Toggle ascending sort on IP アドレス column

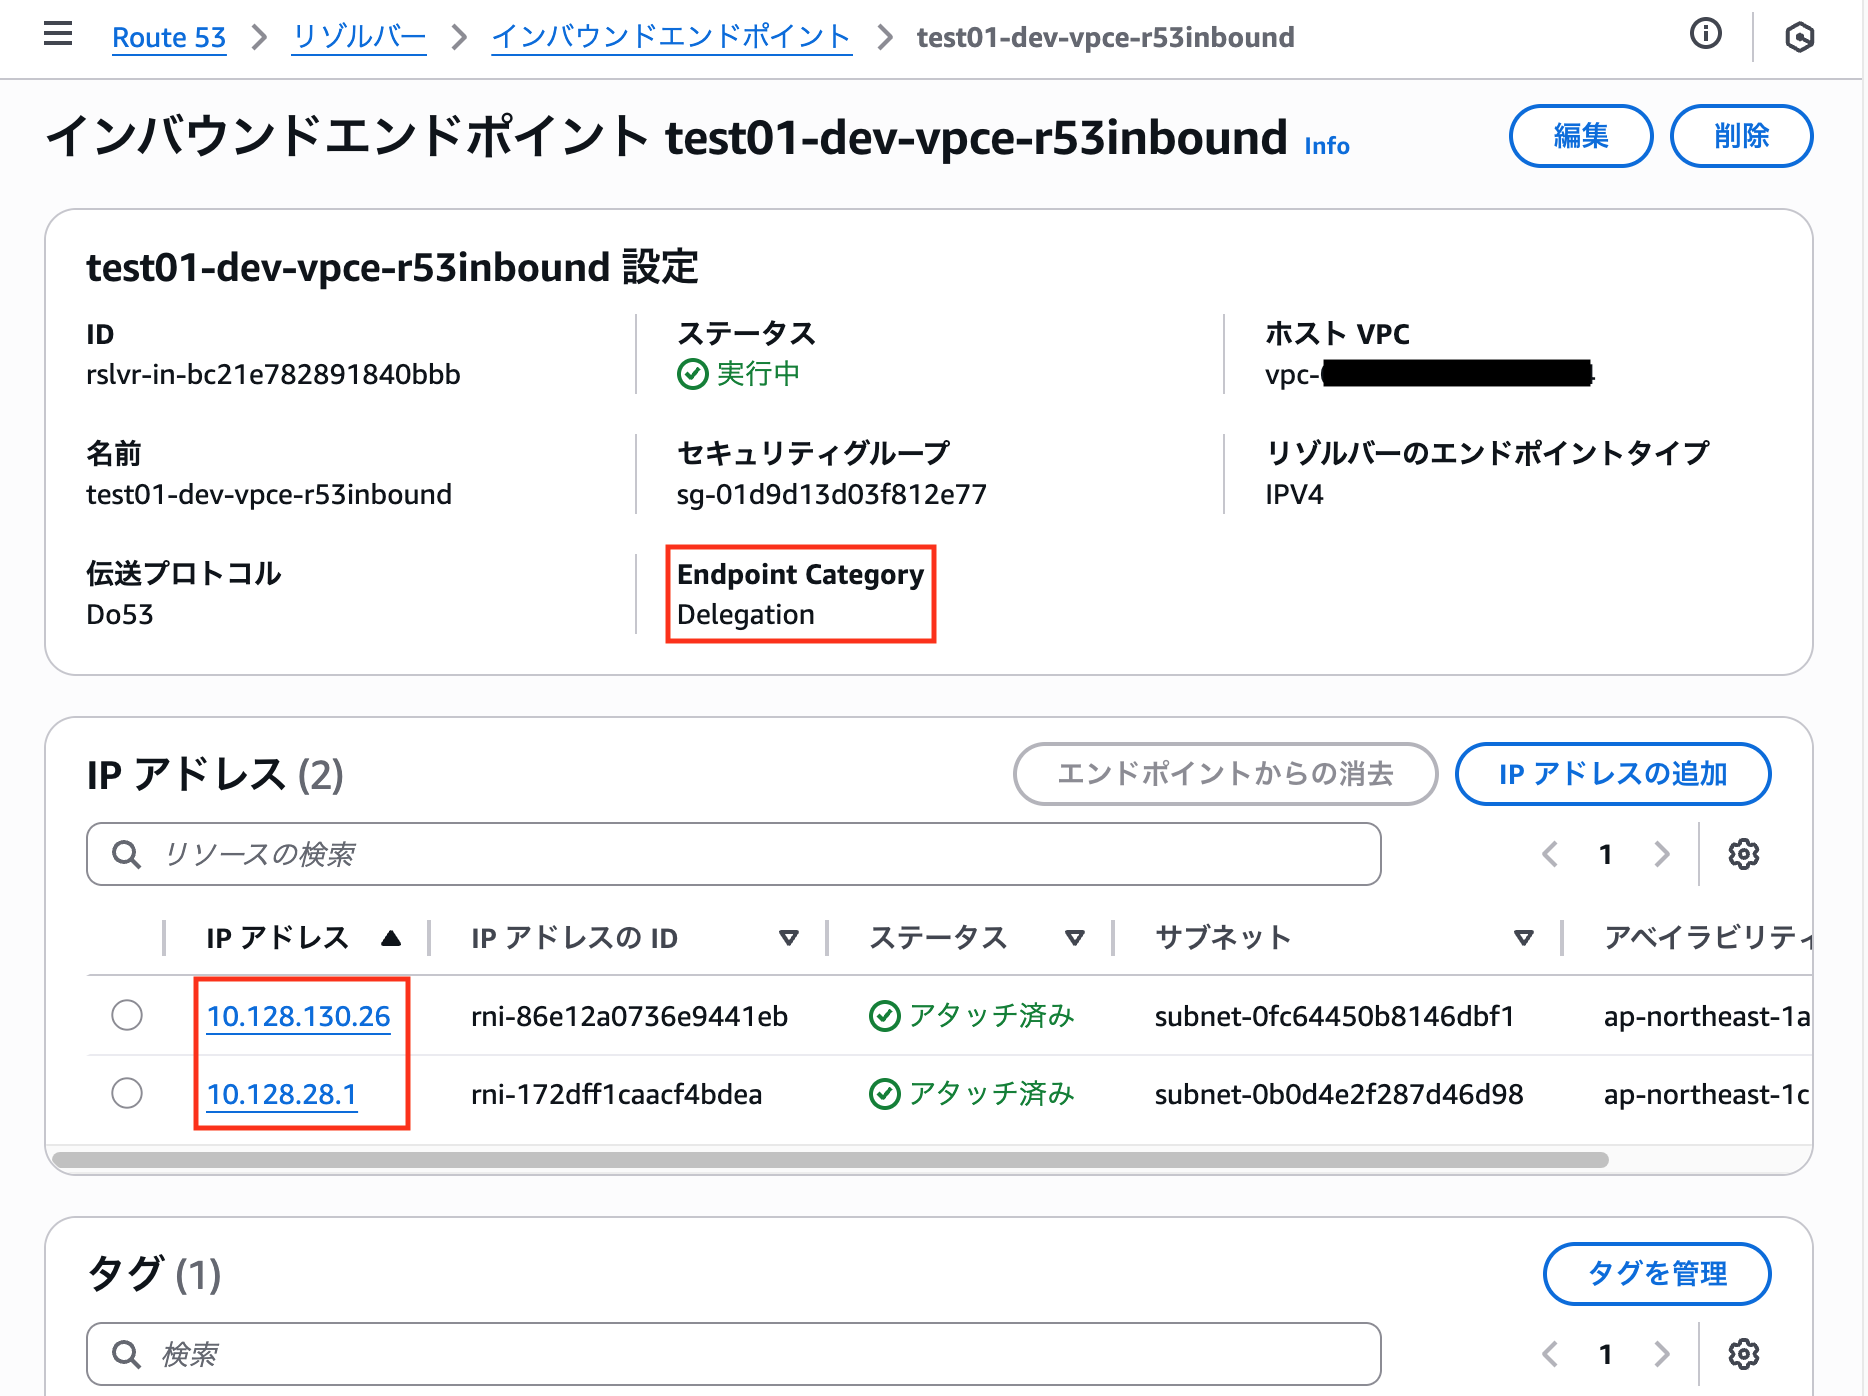[391, 937]
